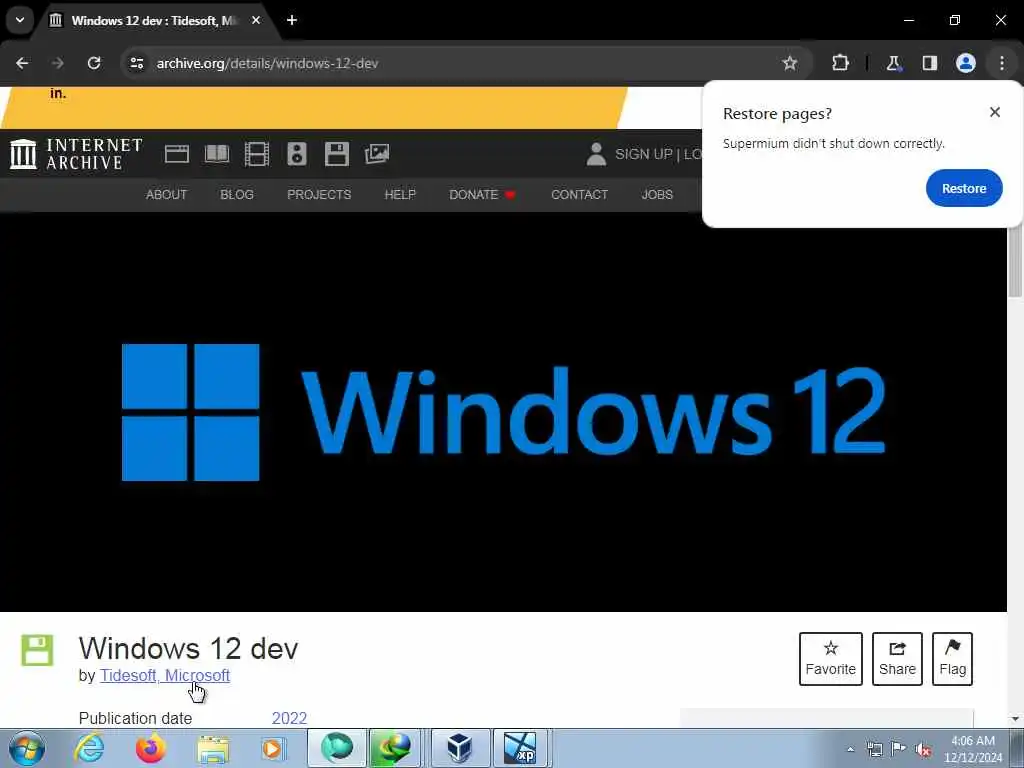Screen dimensions: 1024x768
Task: View site information icon in address bar
Action: (136, 63)
